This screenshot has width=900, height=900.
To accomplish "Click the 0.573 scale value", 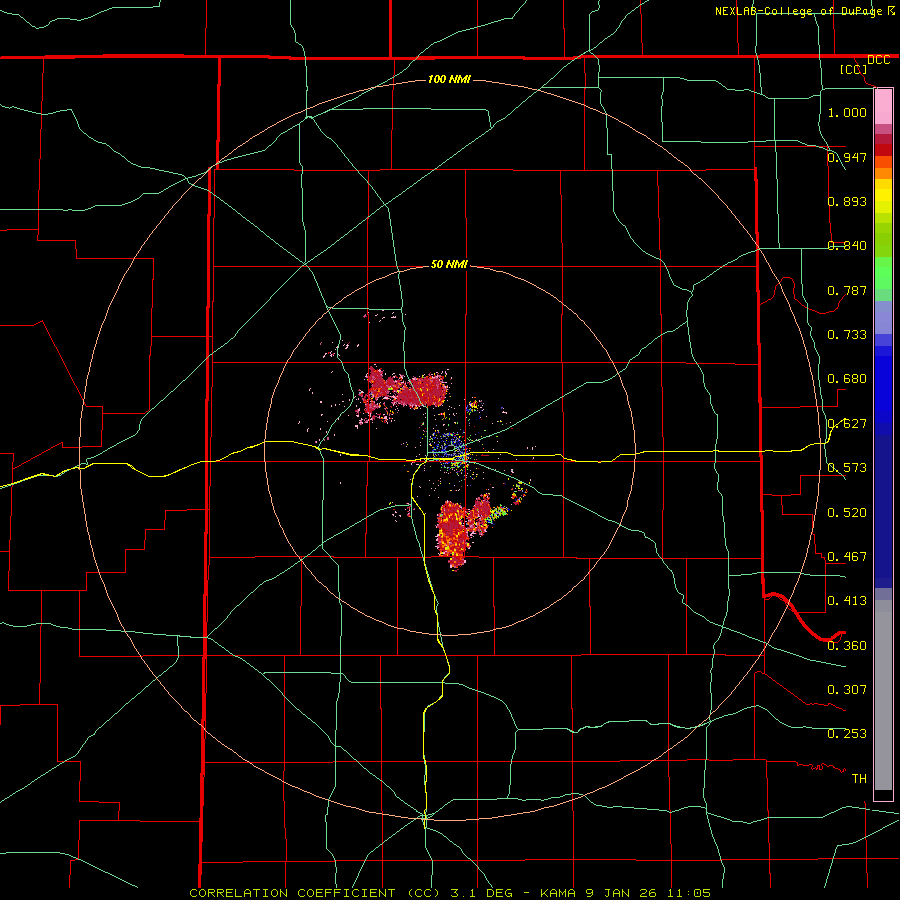I will [847, 468].
